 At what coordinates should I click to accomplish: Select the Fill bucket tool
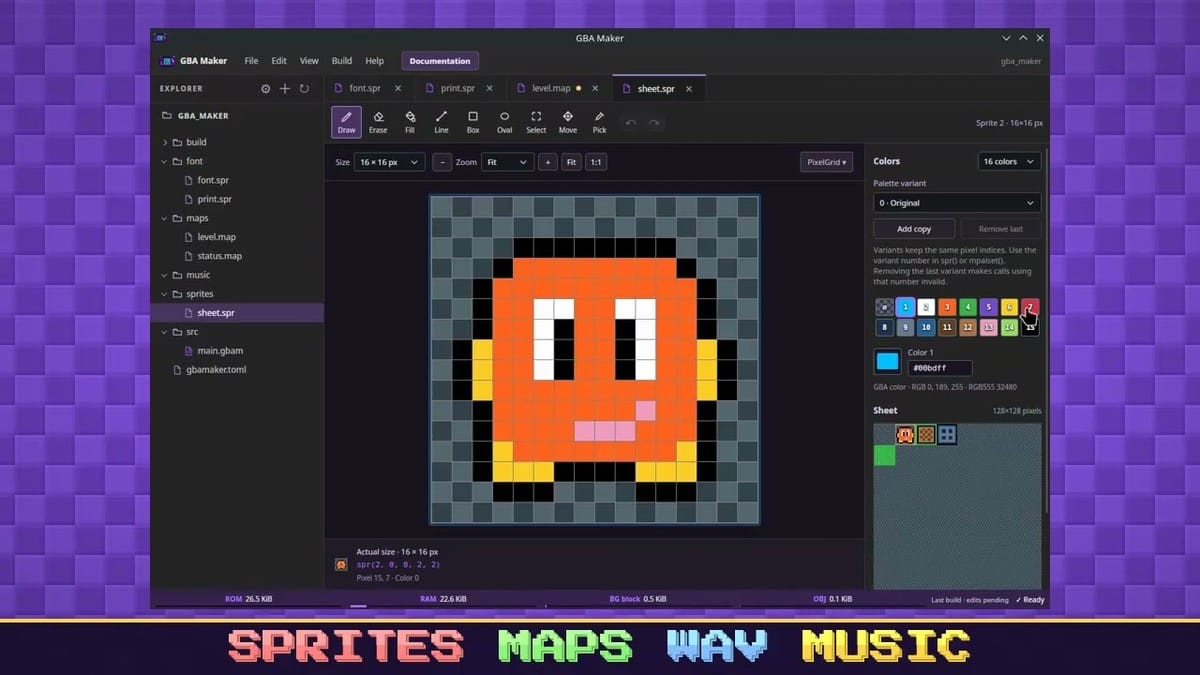point(410,122)
